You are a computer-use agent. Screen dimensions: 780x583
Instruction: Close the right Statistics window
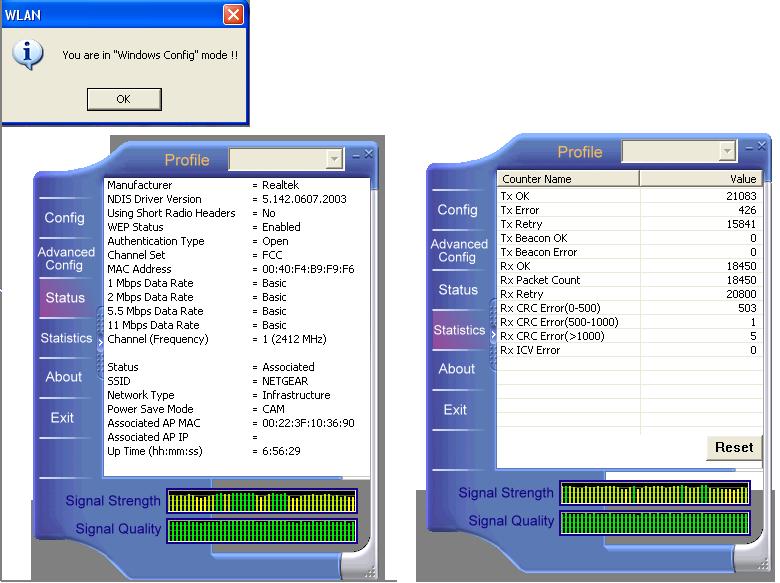762,146
